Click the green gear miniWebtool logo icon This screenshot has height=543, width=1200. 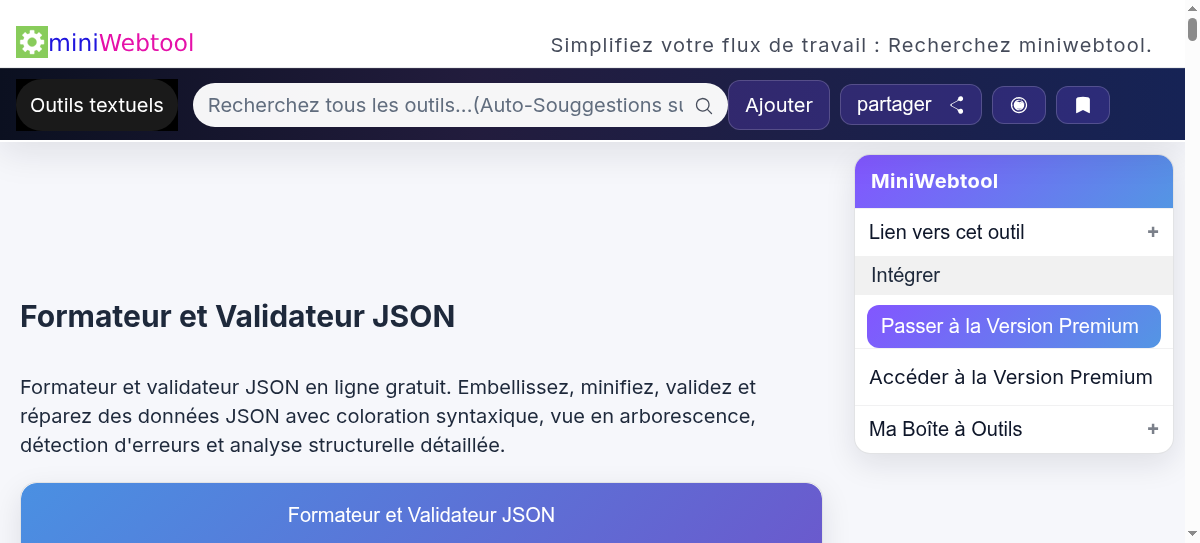click(x=32, y=42)
